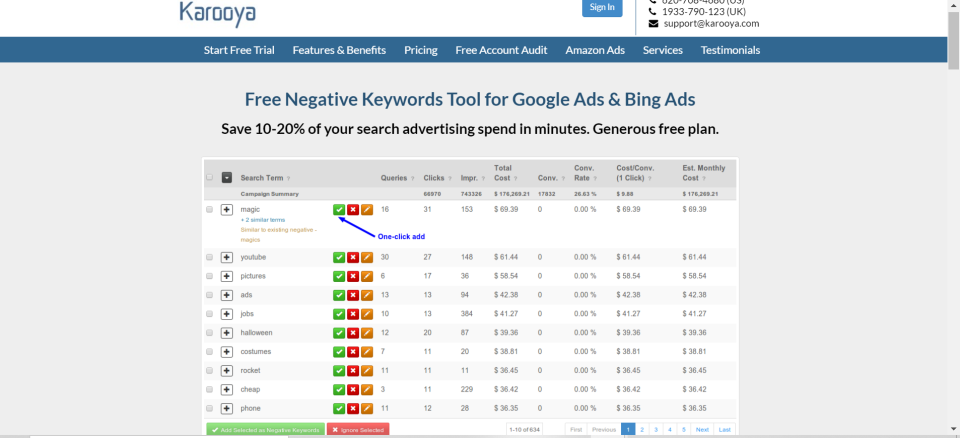Click red X icon in rocket row
Viewport: 960px width, 438px height.
point(353,371)
